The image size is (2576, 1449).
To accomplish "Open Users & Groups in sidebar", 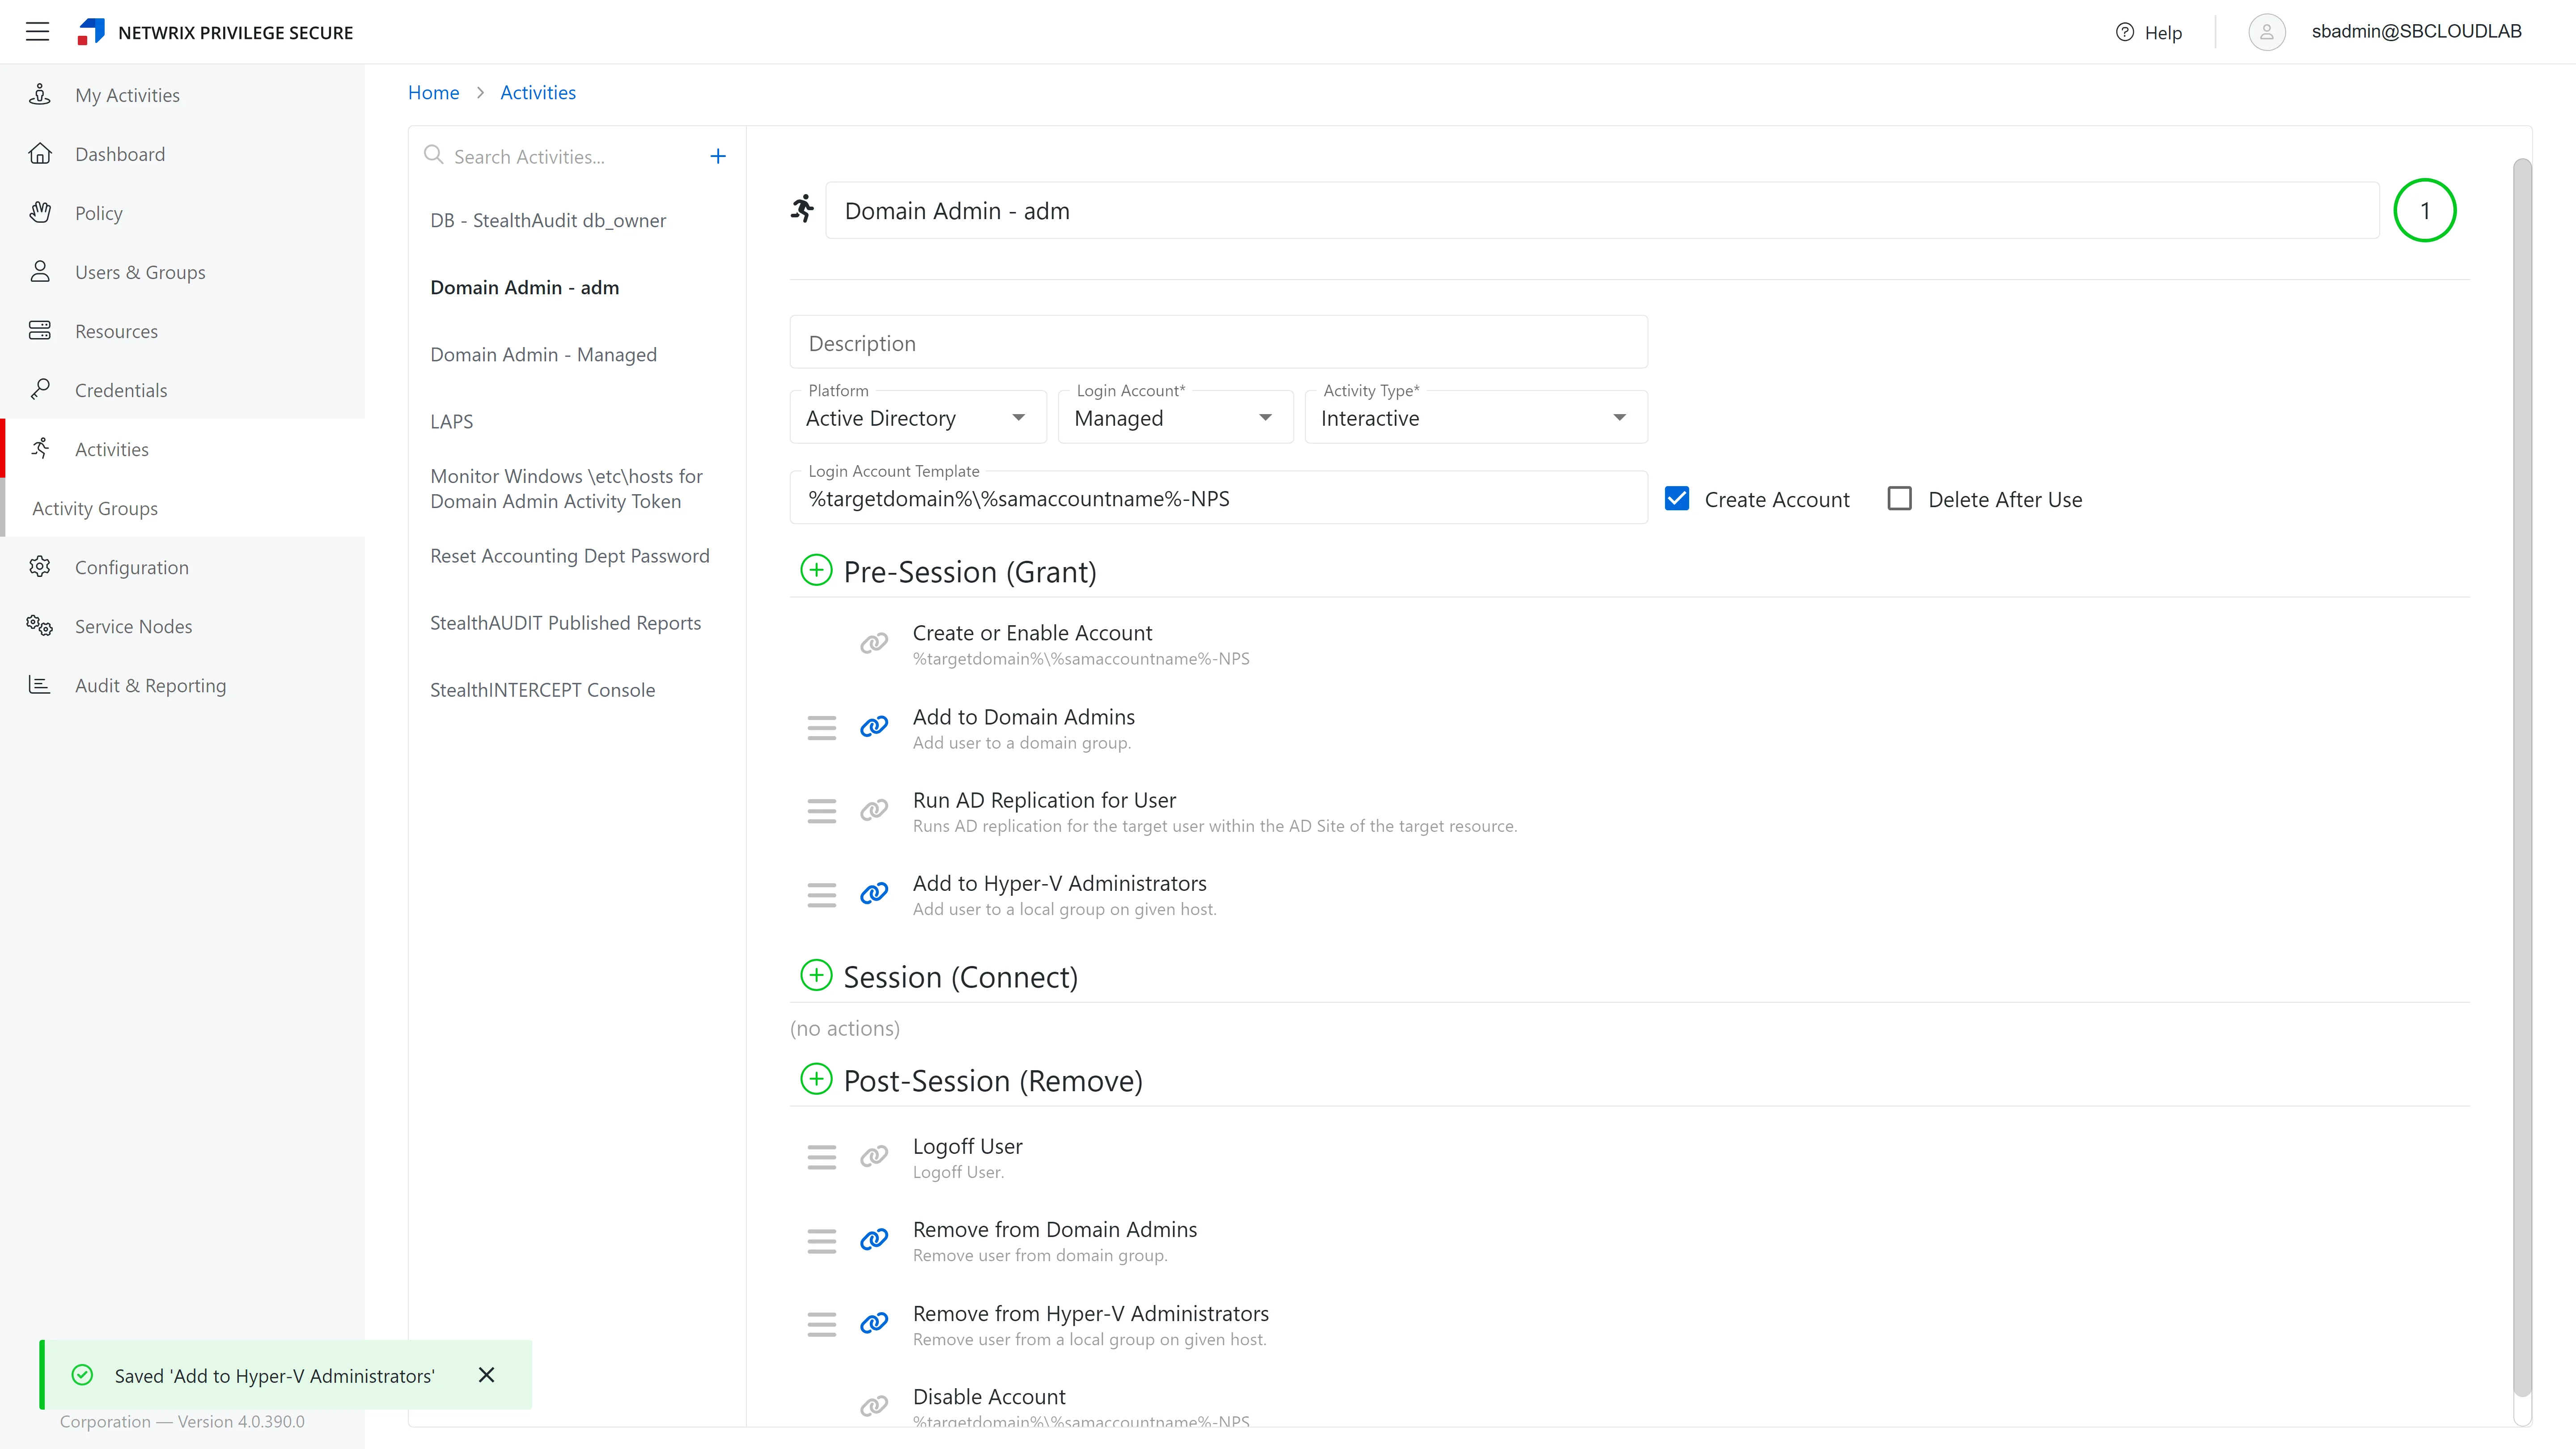I will [182, 272].
